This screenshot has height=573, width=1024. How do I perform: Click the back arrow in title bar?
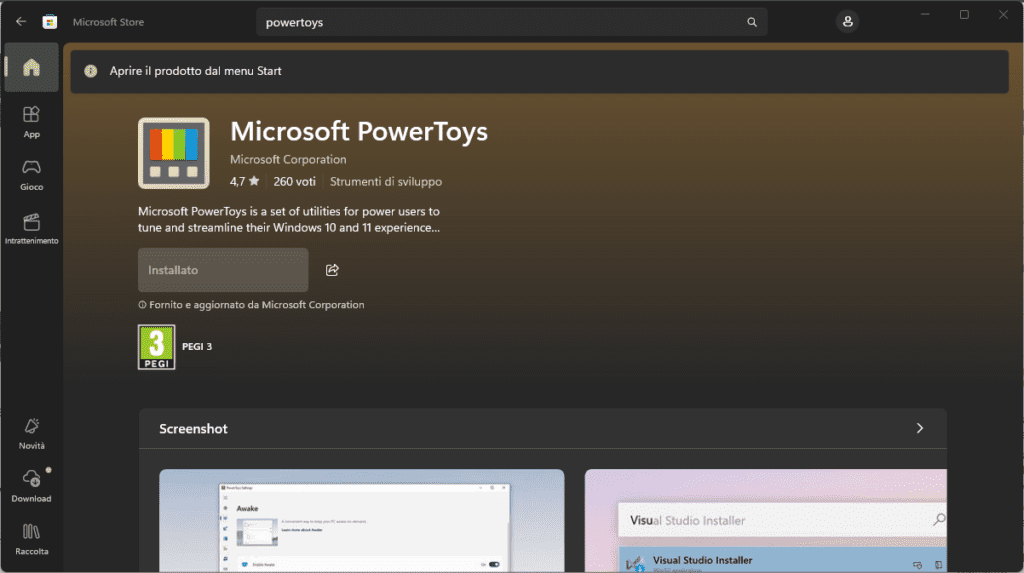point(21,22)
